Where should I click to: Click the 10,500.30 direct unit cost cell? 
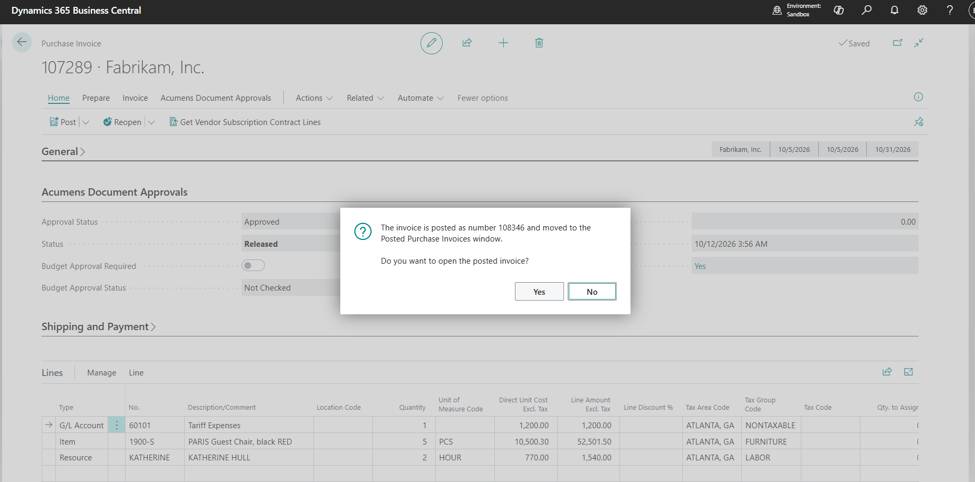click(x=526, y=442)
